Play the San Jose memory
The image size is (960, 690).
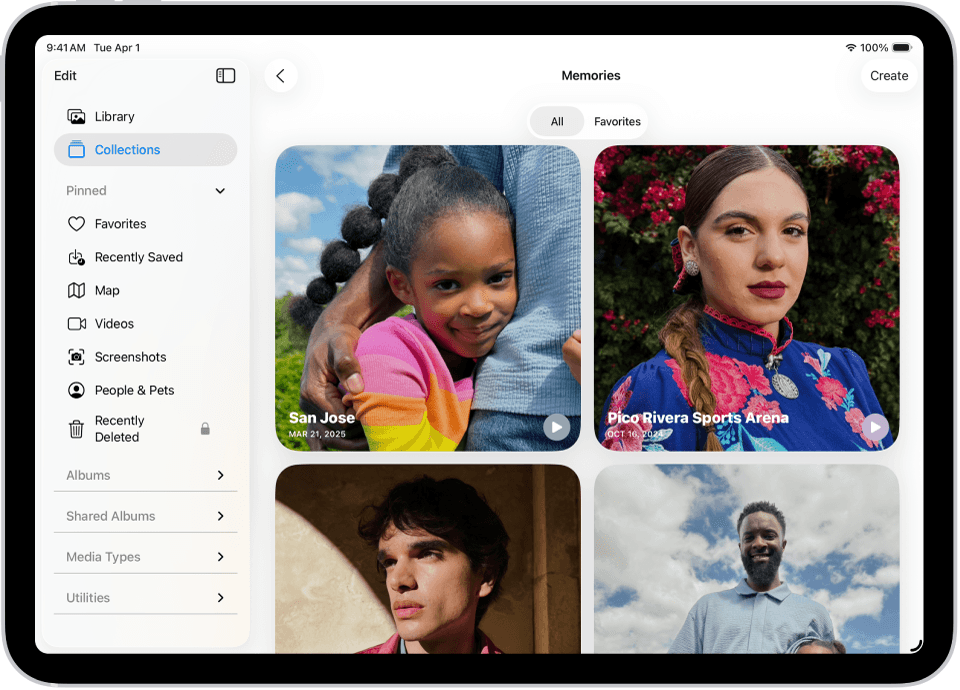pyautogui.click(x=557, y=427)
